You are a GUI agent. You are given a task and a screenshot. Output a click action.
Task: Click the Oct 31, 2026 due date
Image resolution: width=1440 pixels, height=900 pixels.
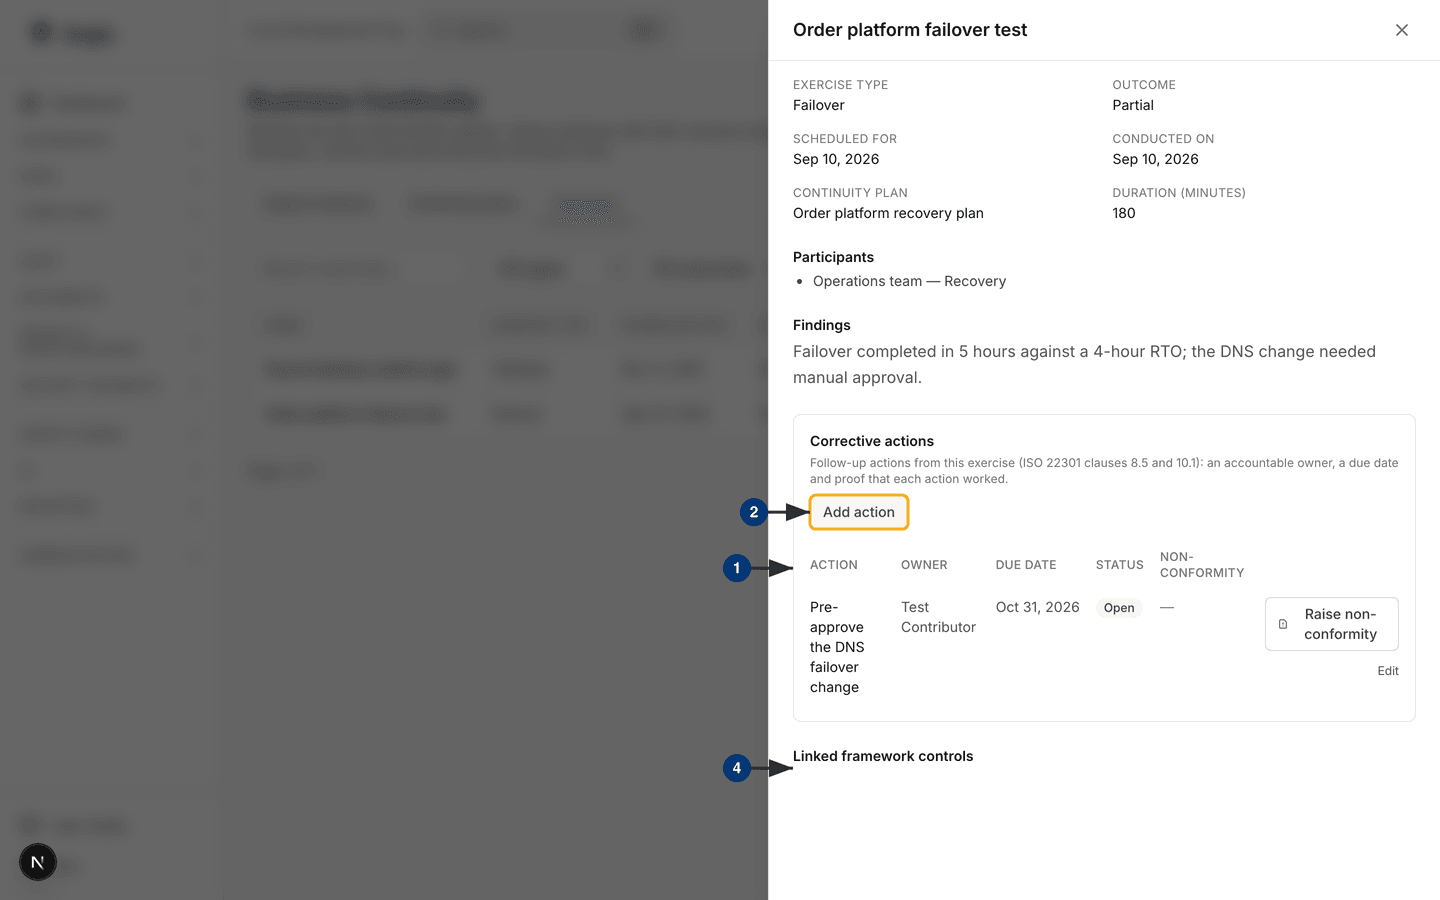point(1037,607)
